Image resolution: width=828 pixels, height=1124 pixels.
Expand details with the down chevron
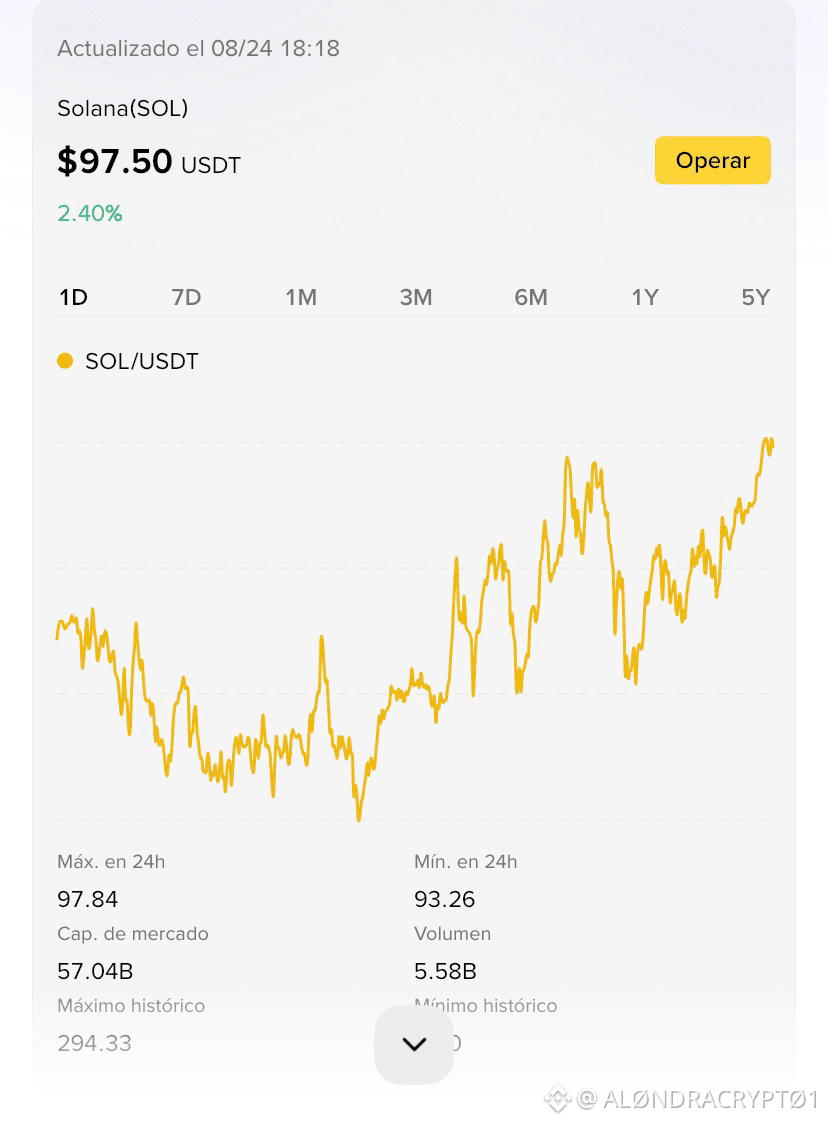click(414, 1044)
